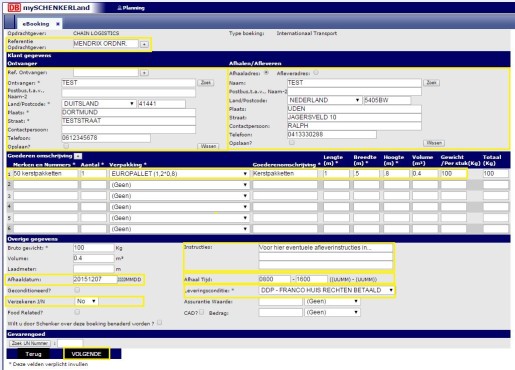Open the DUITSLAND country dropdown

click(x=99, y=104)
